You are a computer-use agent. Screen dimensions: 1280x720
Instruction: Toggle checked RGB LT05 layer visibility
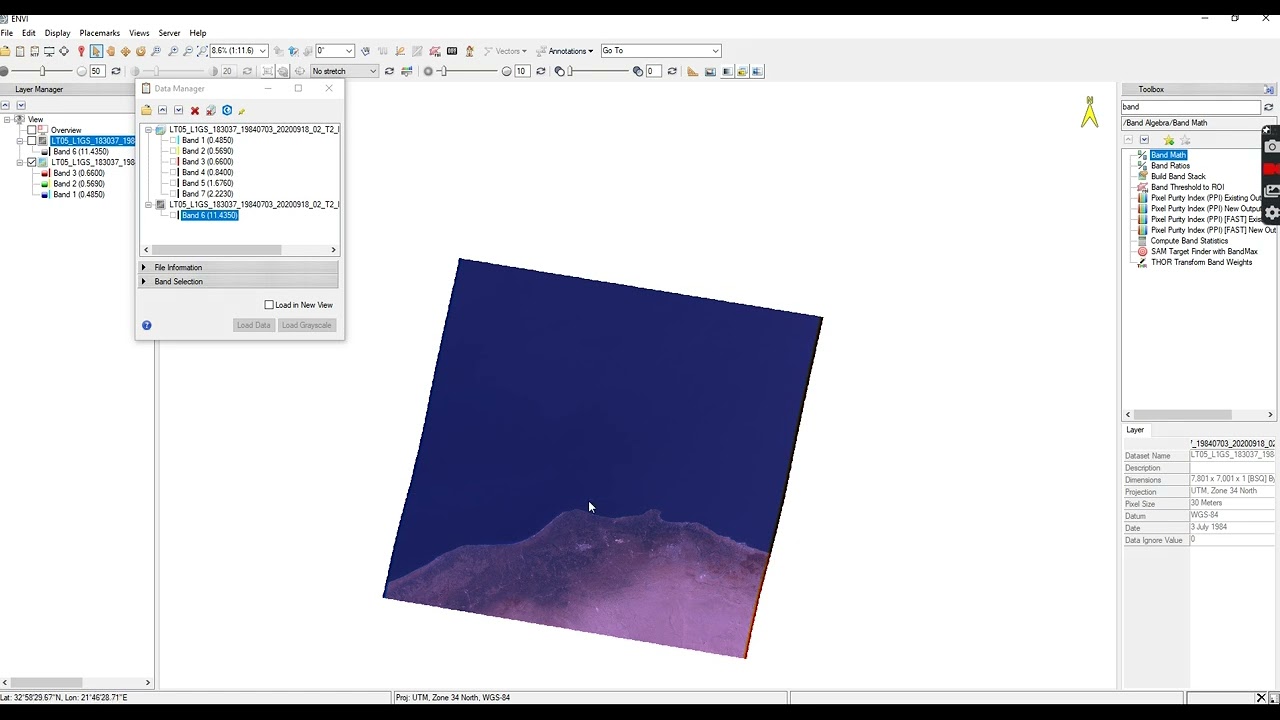point(32,162)
